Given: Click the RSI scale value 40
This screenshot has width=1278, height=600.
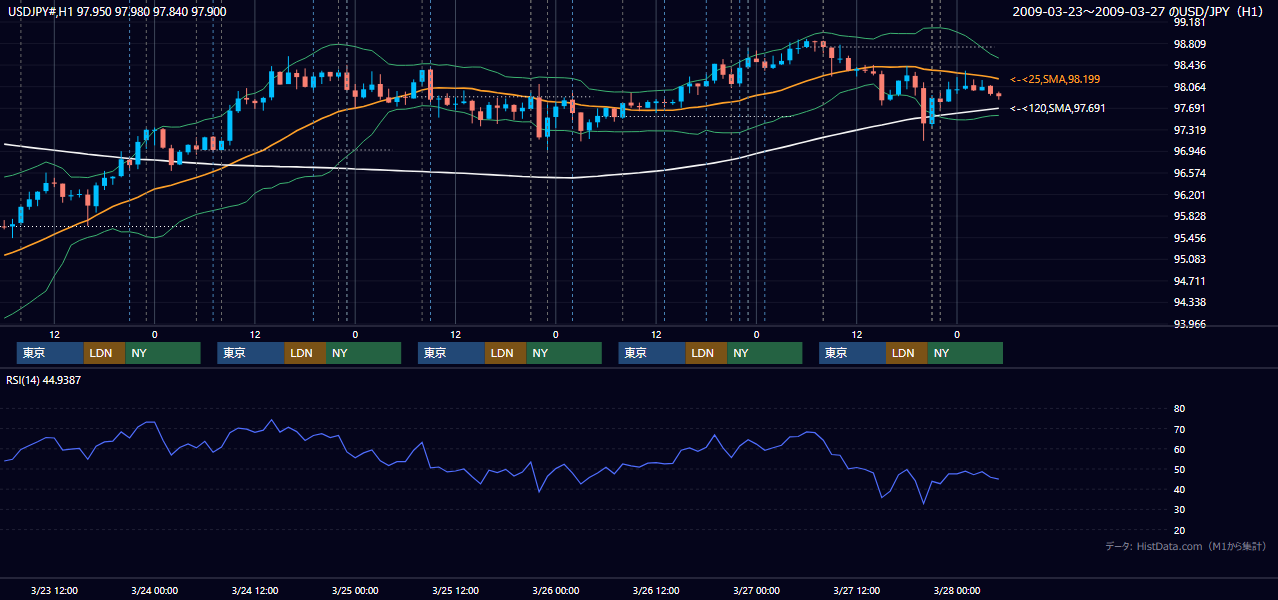Looking at the screenshot, I should click(x=1179, y=489).
